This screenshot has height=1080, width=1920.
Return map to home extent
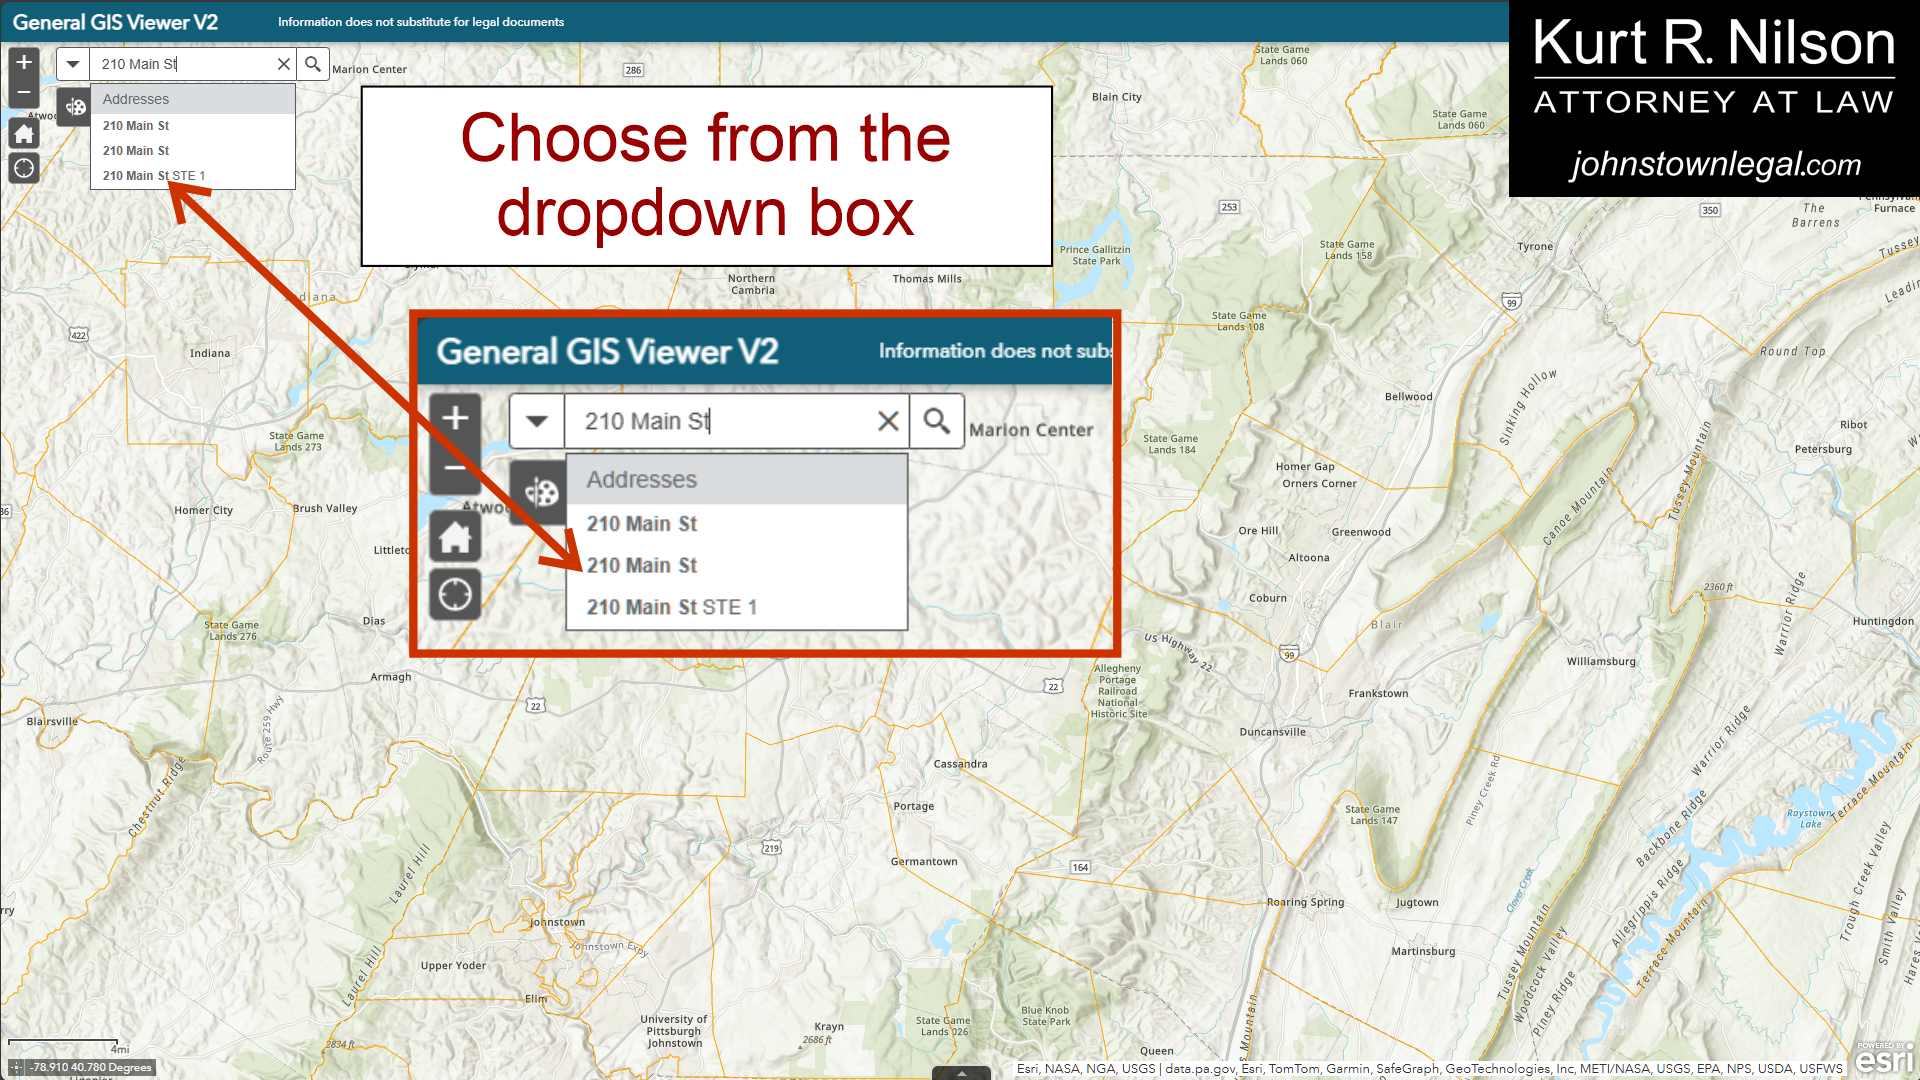tap(24, 134)
